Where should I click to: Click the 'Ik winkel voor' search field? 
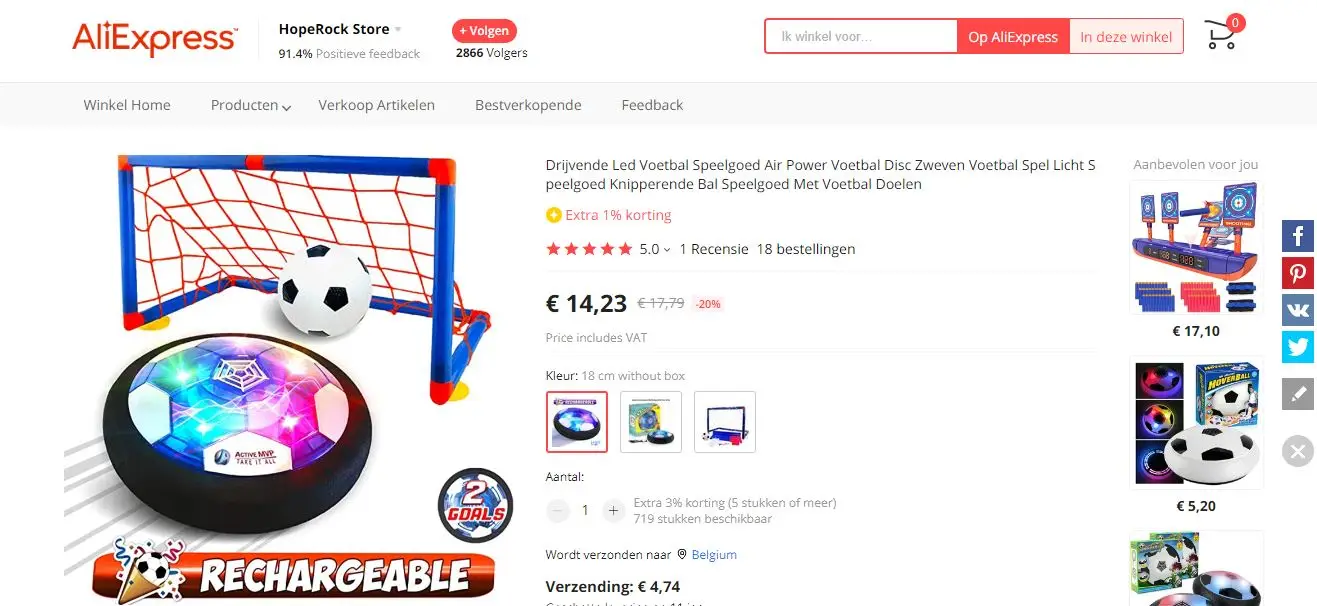coord(861,37)
